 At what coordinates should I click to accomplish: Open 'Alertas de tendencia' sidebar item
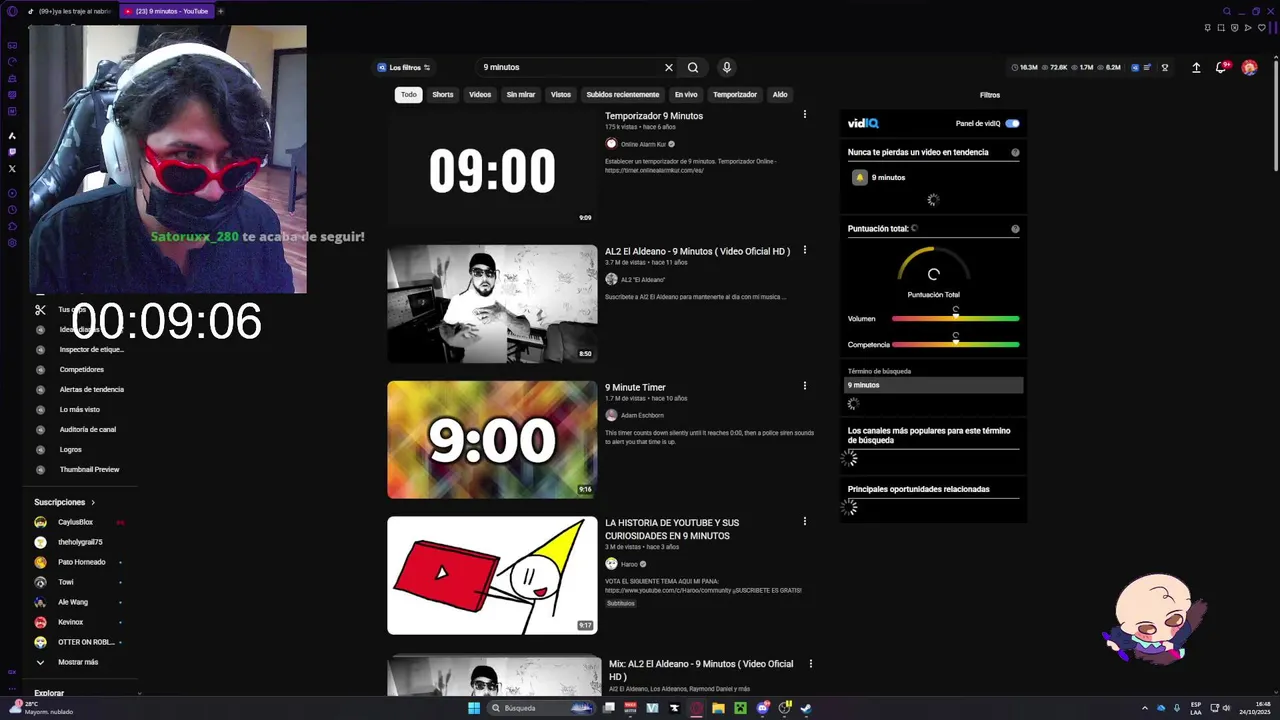tap(91, 389)
